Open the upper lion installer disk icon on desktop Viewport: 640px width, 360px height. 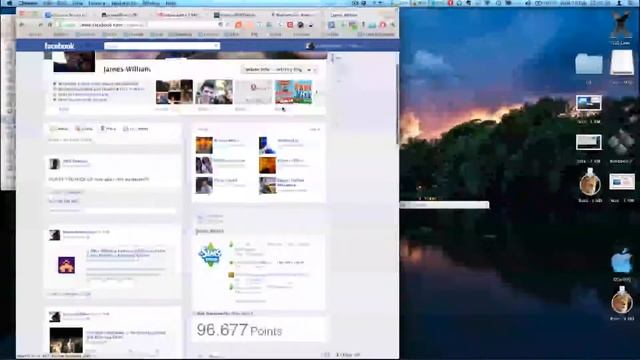[590, 182]
